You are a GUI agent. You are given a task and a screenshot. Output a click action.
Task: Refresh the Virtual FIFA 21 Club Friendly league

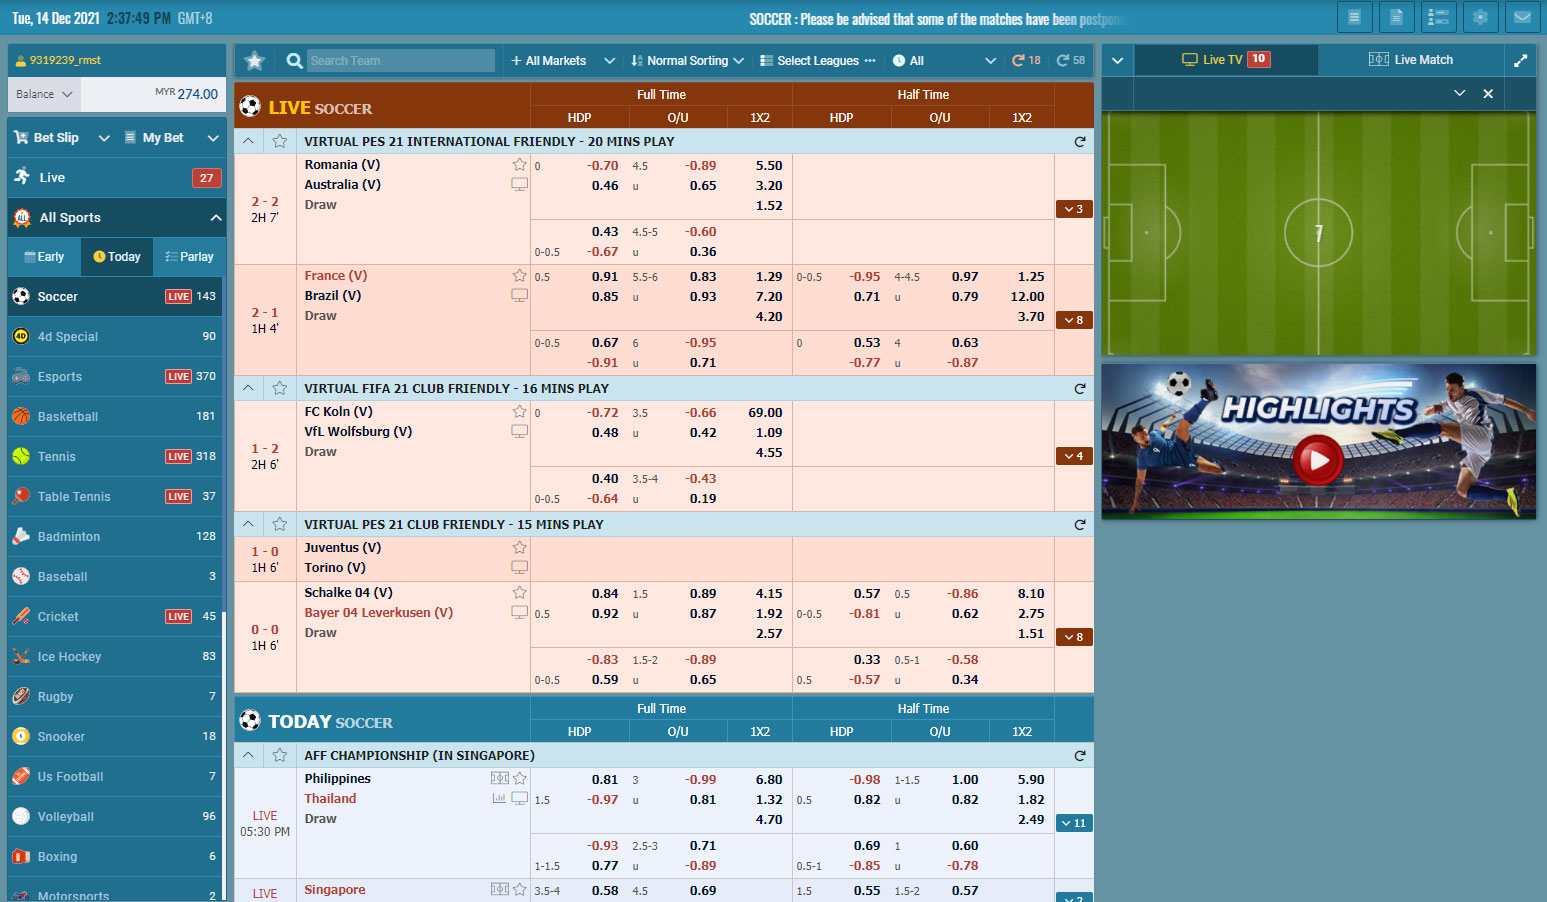(x=1079, y=388)
